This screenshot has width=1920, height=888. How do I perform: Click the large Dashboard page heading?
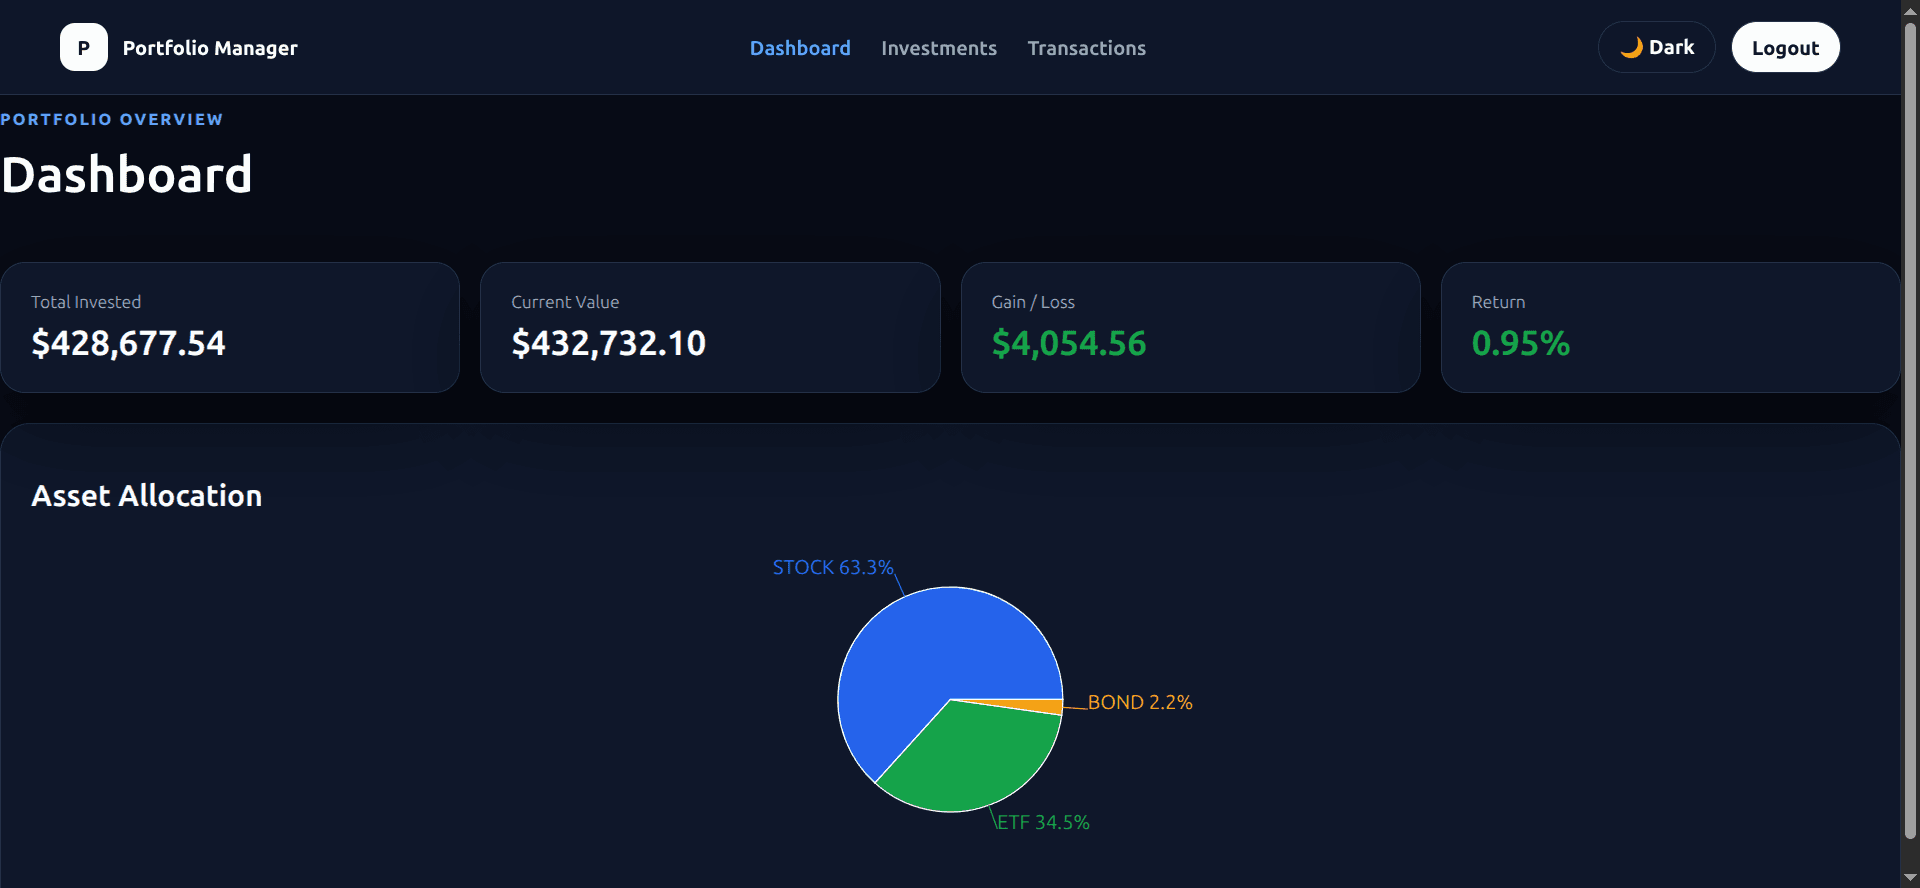(x=126, y=175)
